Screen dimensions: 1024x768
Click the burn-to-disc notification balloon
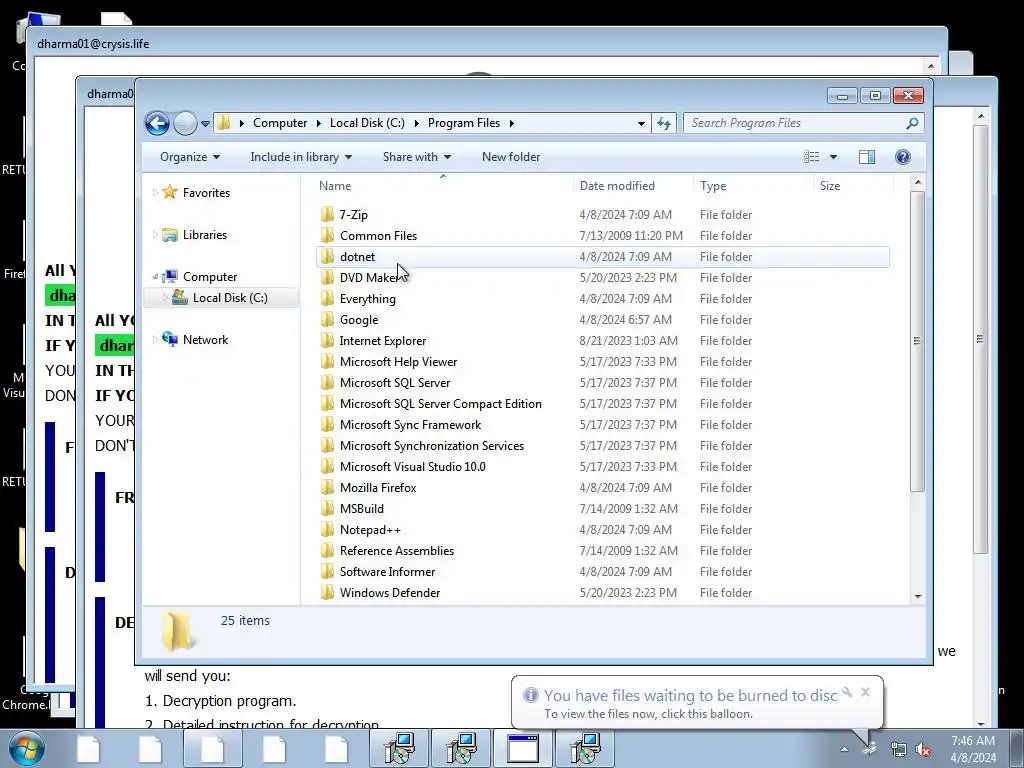[691, 703]
